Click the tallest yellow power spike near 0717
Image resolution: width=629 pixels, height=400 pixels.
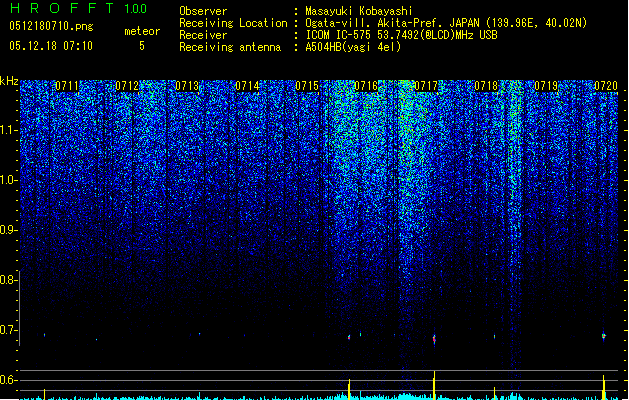434,385
